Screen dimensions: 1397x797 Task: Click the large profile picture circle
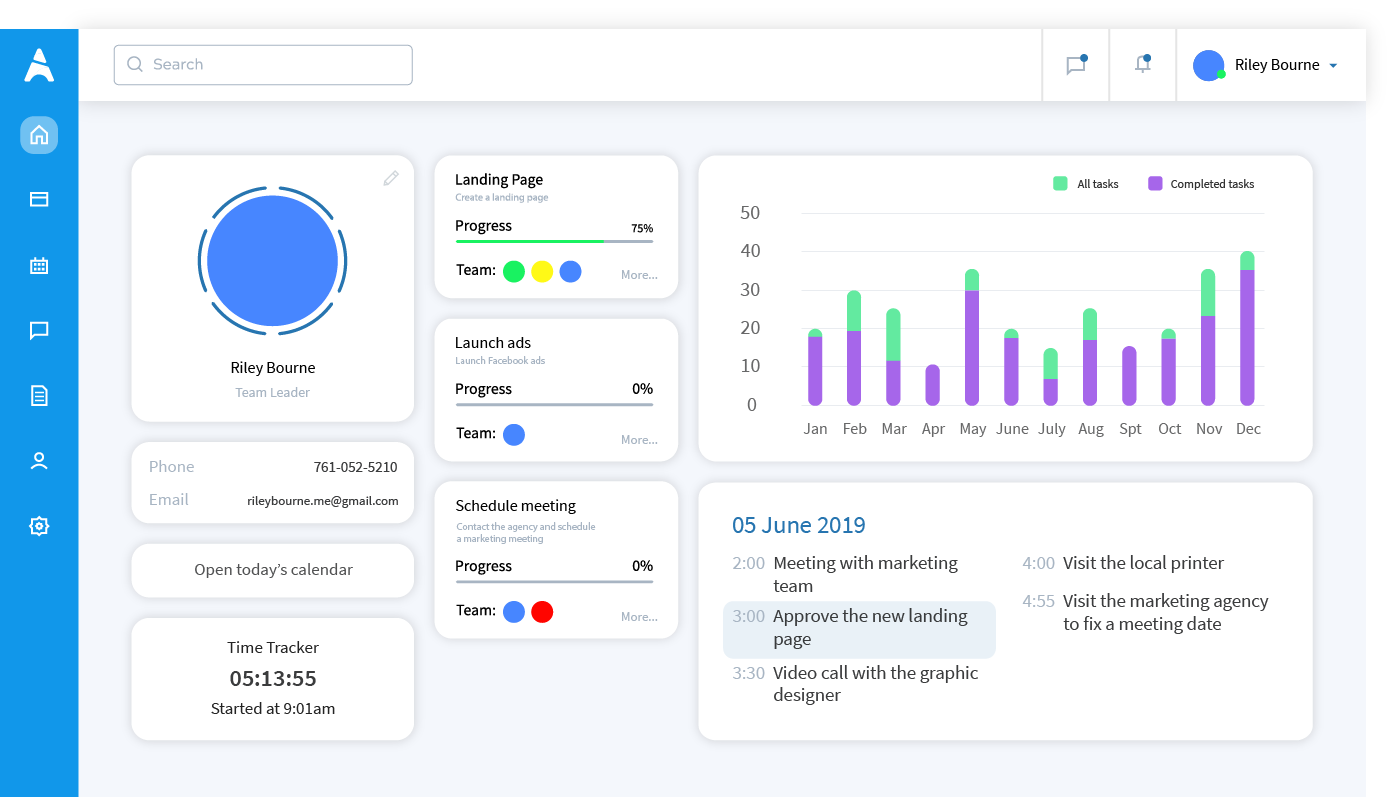(x=272, y=260)
